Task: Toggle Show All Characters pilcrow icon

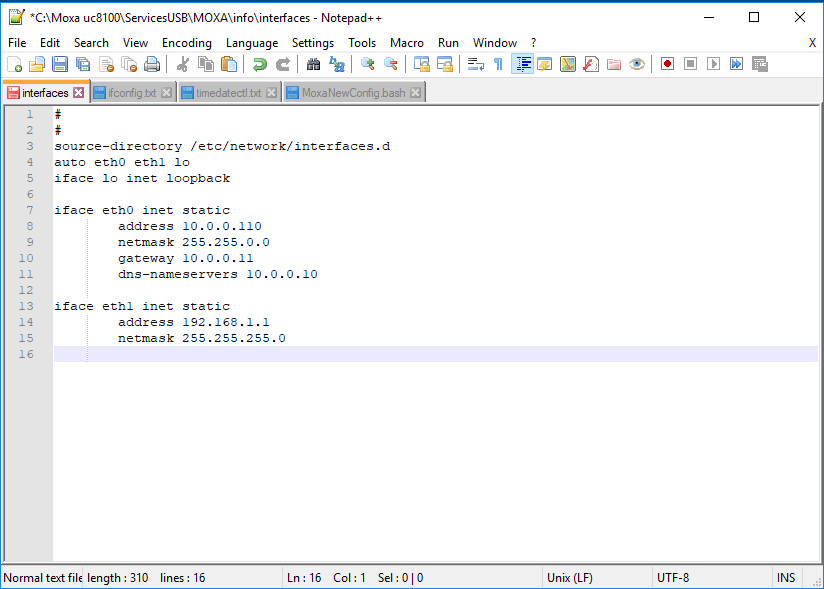Action: [x=498, y=64]
